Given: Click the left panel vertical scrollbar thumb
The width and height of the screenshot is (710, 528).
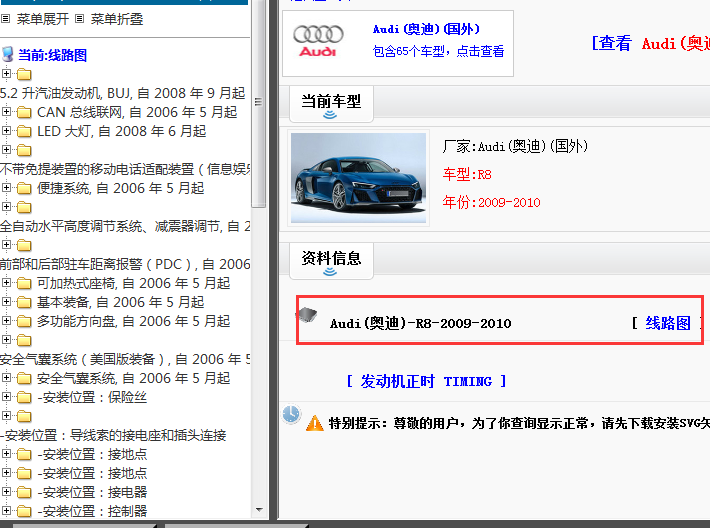Looking at the screenshot, I should tap(258, 102).
